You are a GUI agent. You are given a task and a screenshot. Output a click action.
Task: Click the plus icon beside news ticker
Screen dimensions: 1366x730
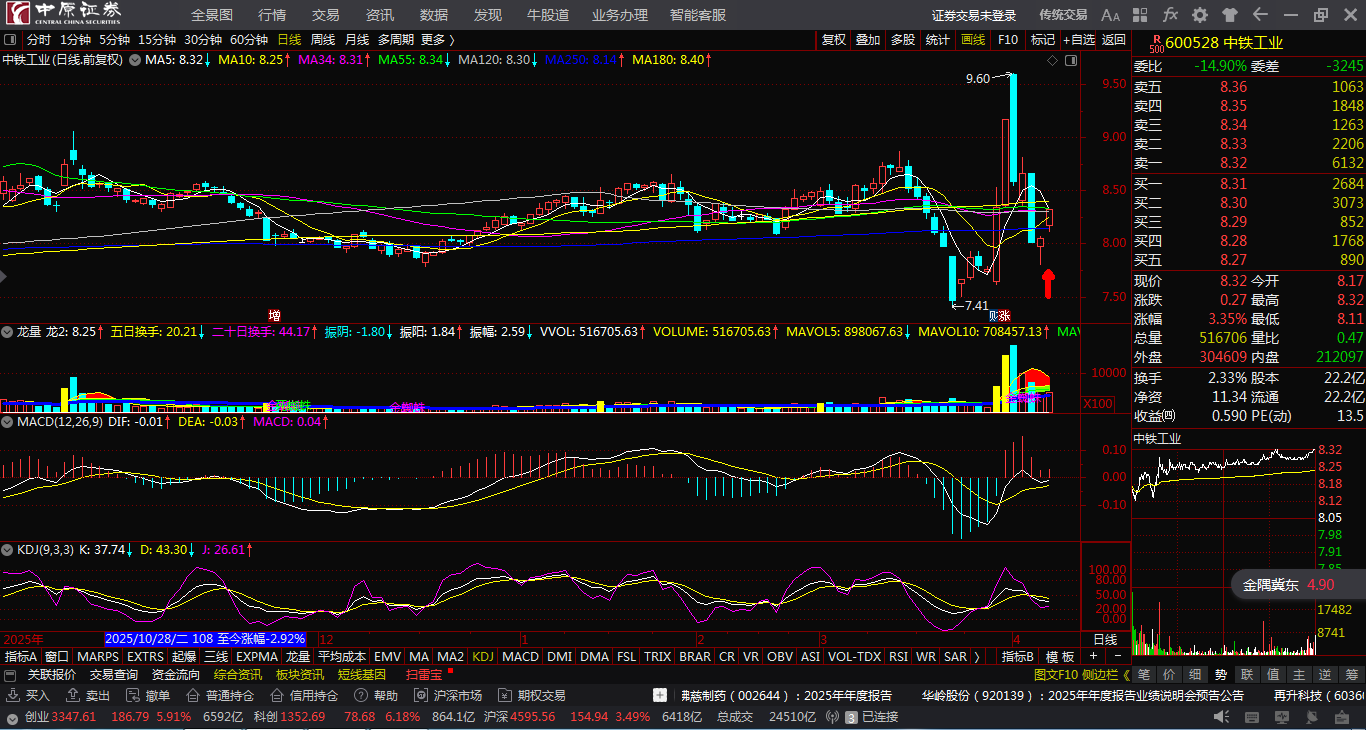660,695
